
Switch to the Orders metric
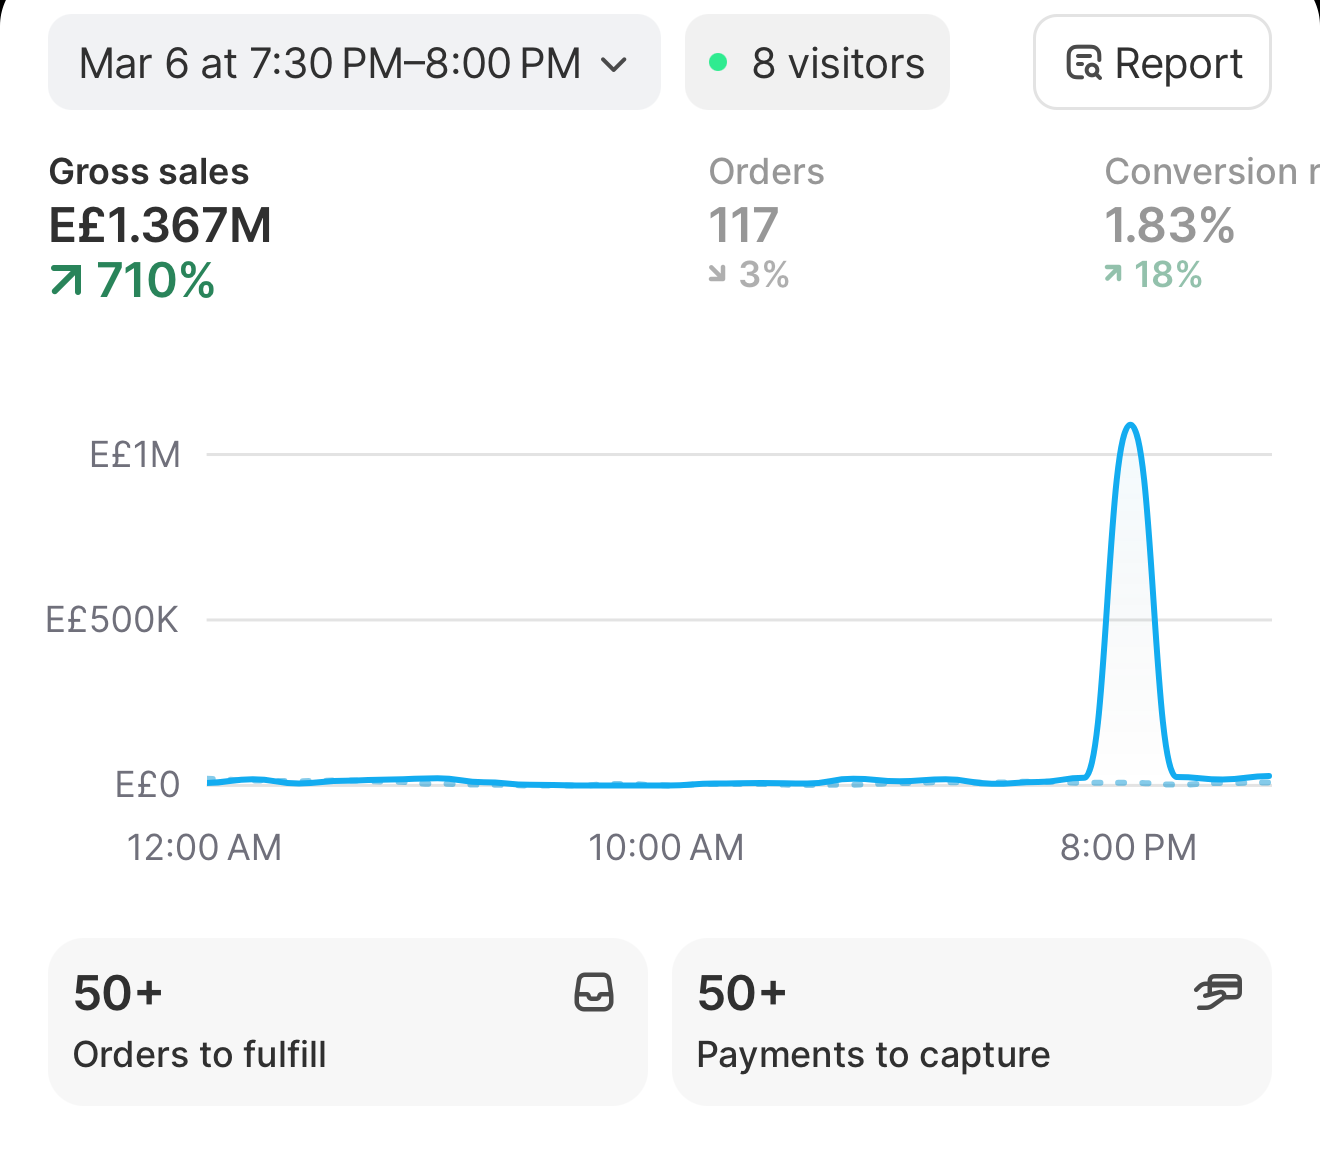pyautogui.click(x=766, y=223)
